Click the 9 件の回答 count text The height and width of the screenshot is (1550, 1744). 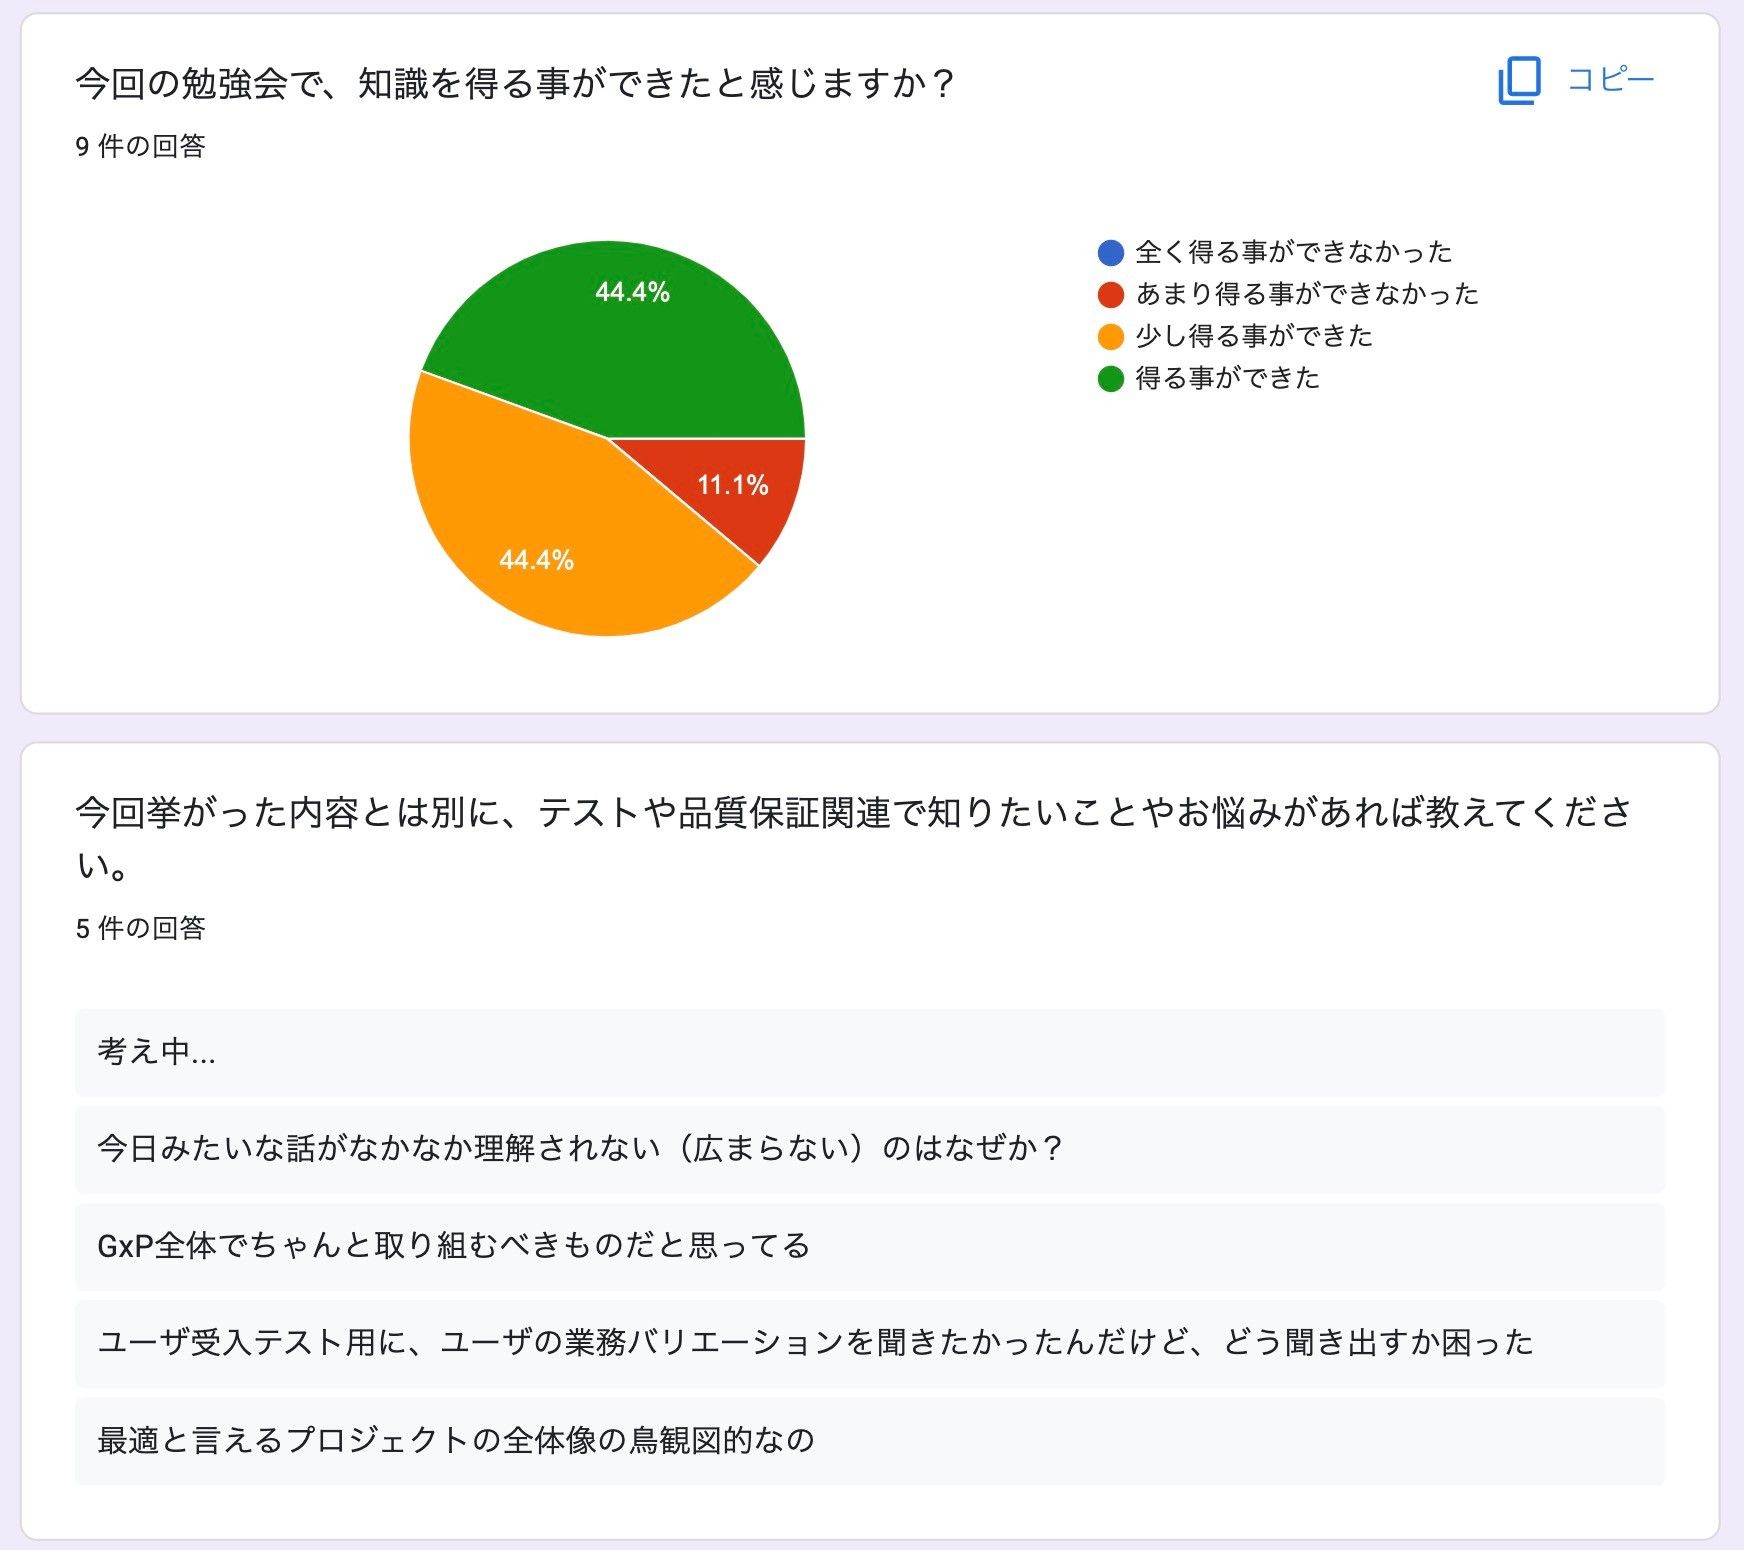click(x=140, y=146)
